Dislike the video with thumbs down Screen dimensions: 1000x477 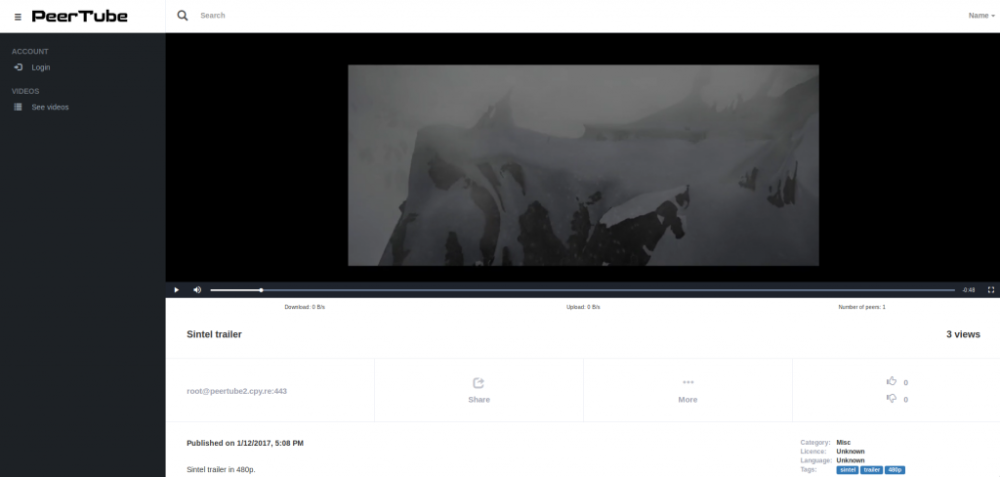pyautogui.click(x=892, y=399)
